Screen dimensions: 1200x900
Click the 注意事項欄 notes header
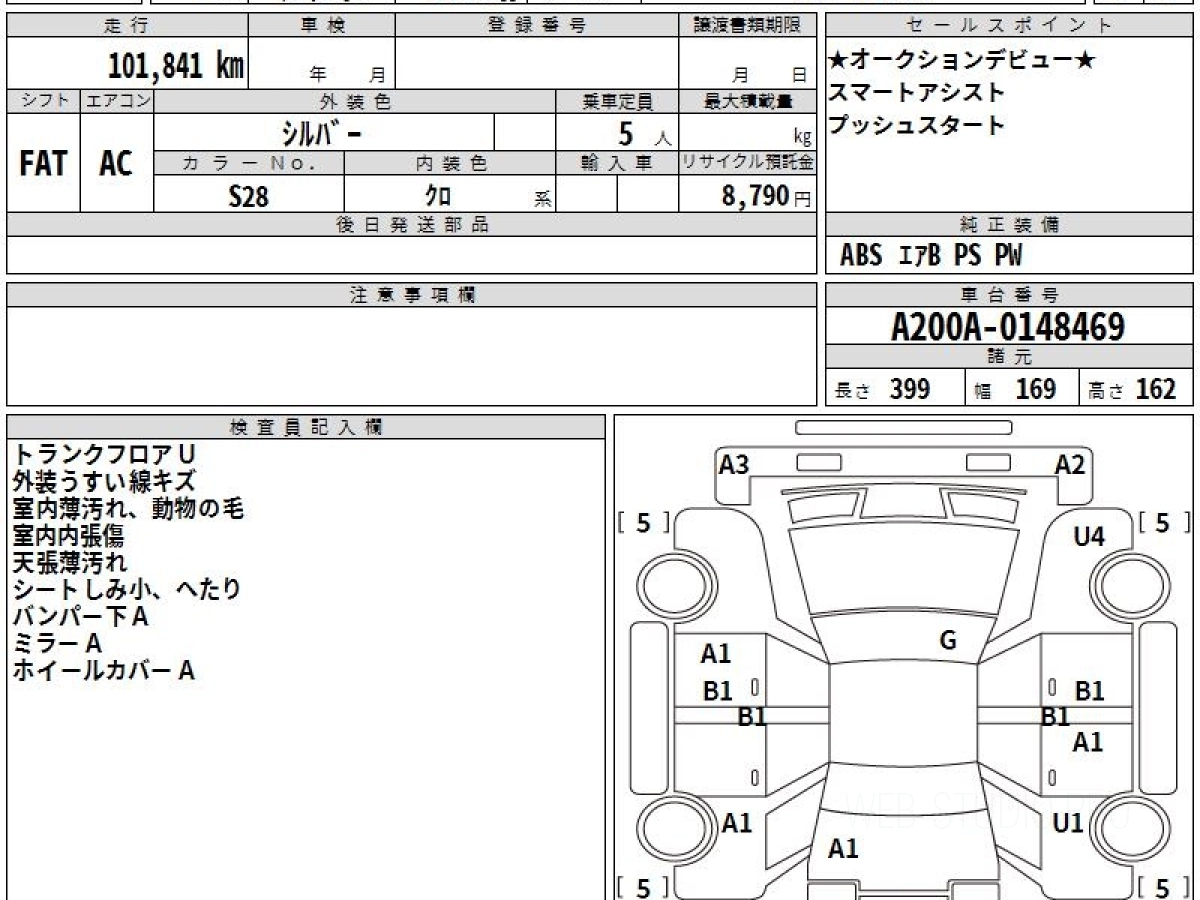412,295
